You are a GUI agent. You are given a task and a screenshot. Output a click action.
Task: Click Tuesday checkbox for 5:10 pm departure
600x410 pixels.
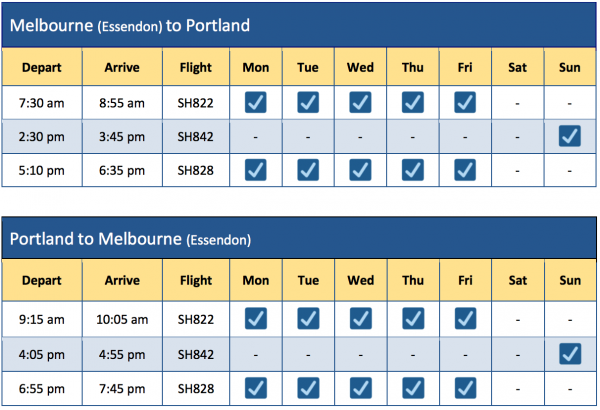(x=308, y=170)
